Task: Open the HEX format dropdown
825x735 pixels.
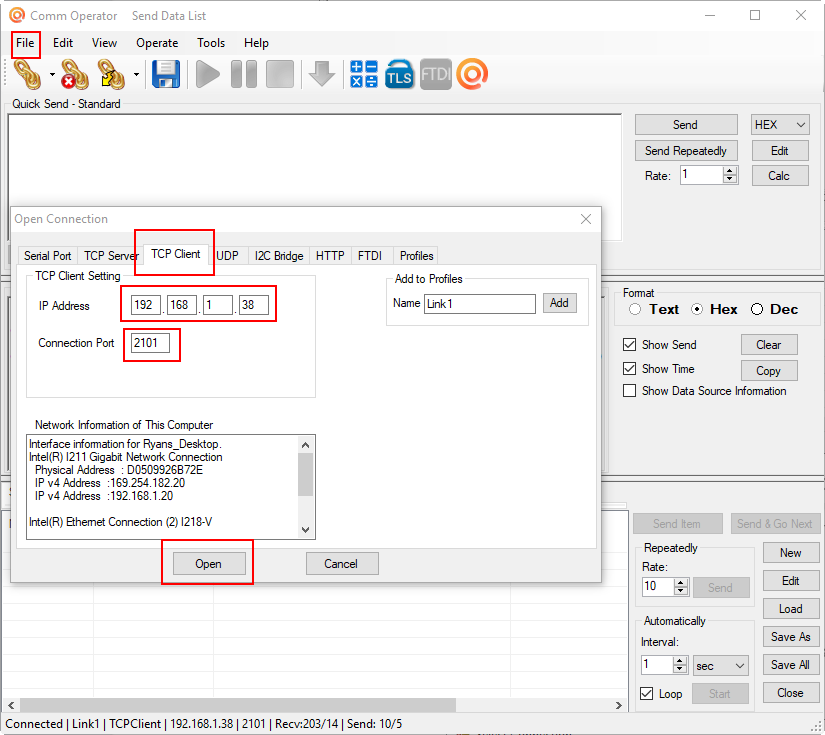Action: pos(780,125)
